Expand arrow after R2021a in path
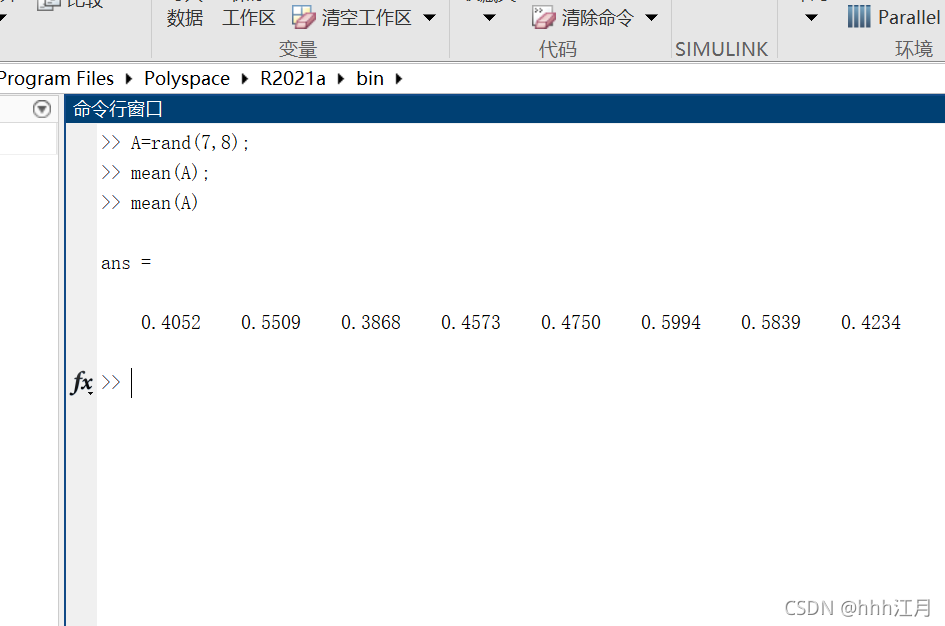Viewport: 945px width, 626px height. tap(341, 78)
